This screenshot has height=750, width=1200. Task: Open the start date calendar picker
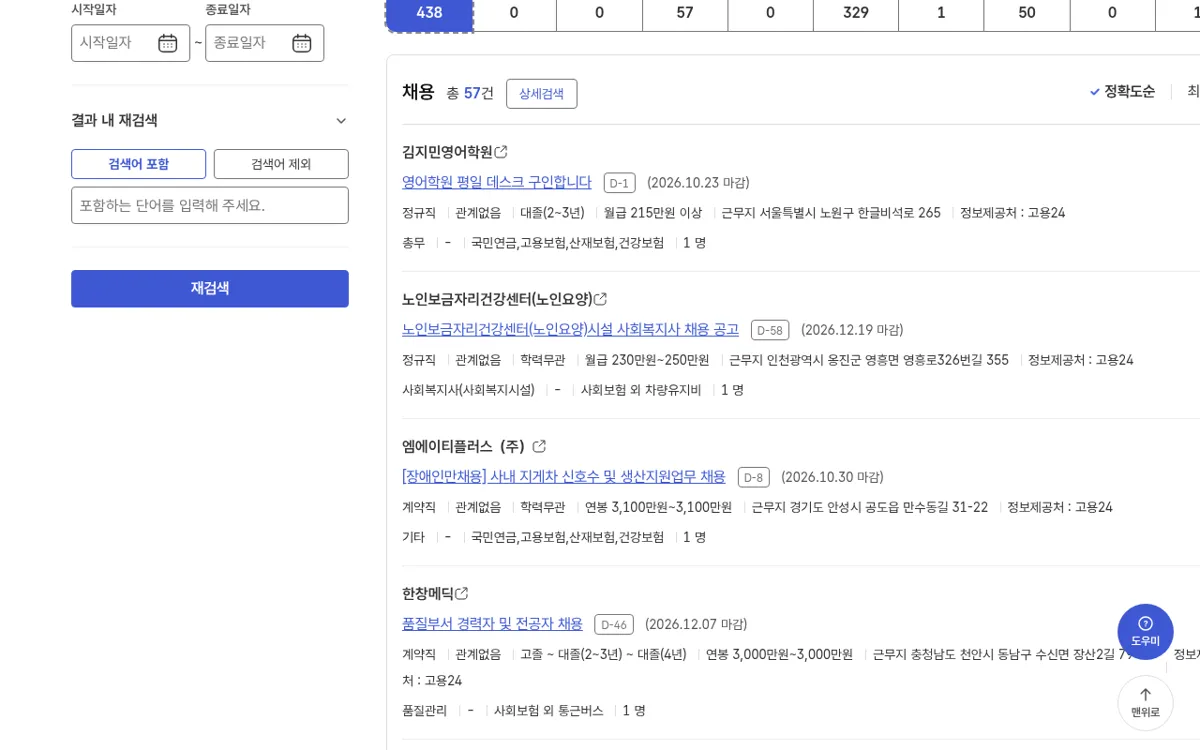(x=168, y=43)
